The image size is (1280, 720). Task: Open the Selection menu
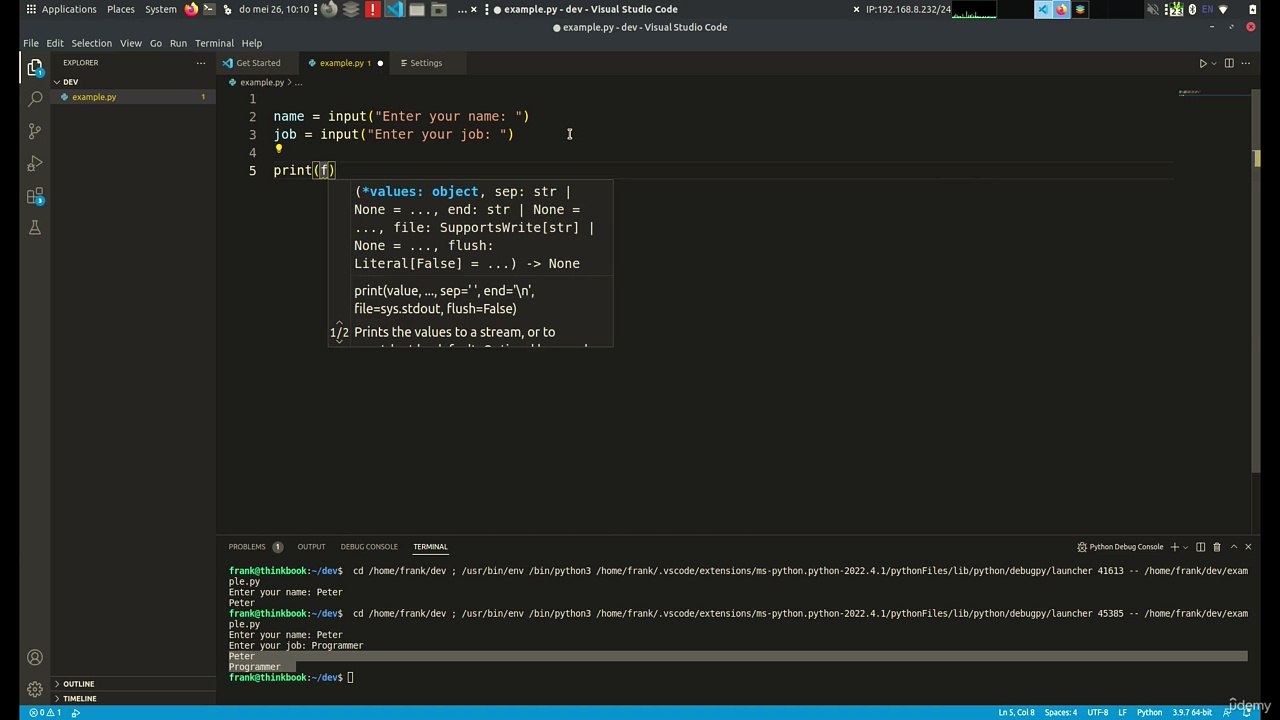[91, 43]
